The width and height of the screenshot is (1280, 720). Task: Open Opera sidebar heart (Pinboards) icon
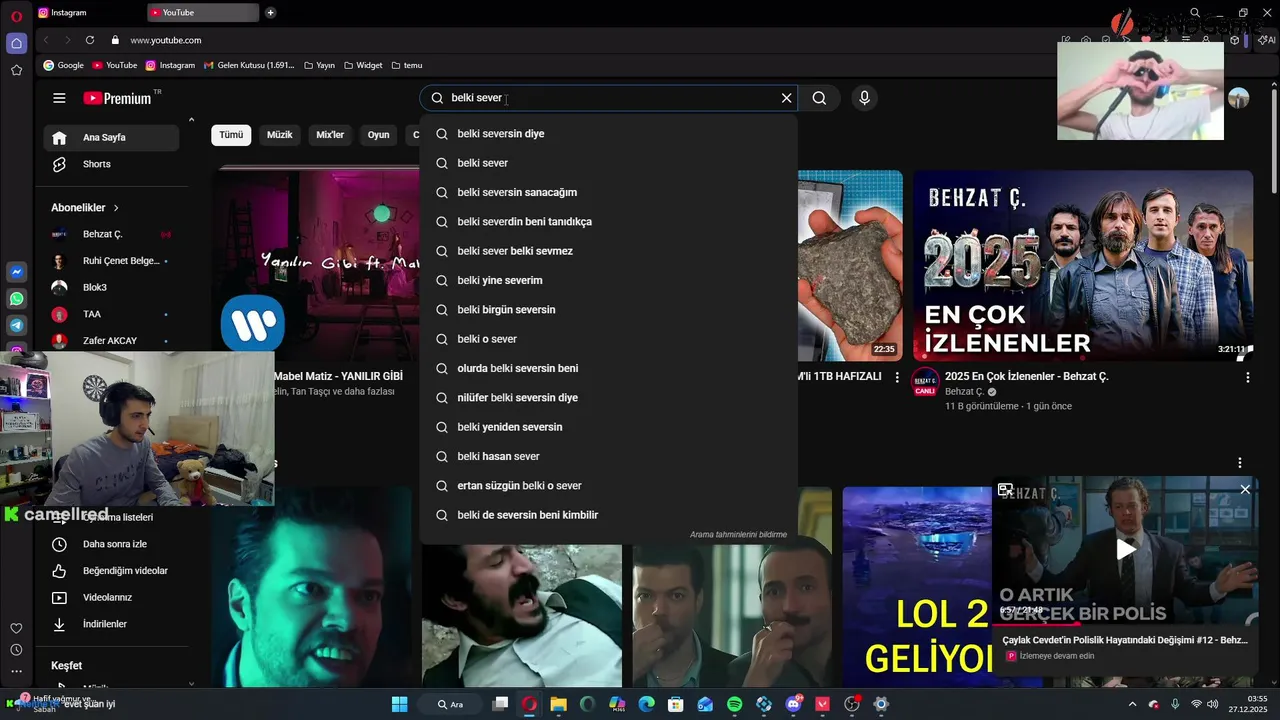pyautogui.click(x=16, y=628)
